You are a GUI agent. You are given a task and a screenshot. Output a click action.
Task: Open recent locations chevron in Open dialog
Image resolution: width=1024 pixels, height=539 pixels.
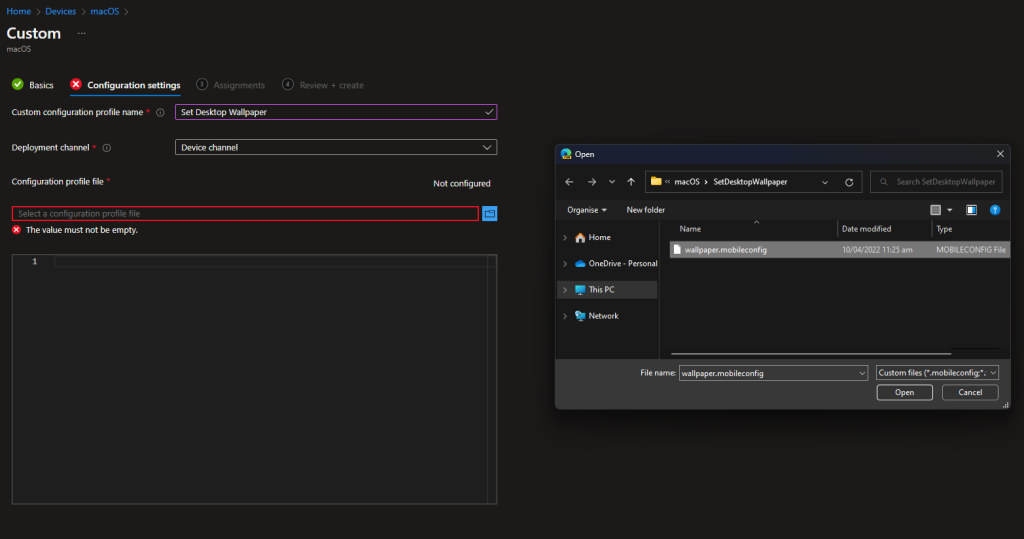[612, 182]
